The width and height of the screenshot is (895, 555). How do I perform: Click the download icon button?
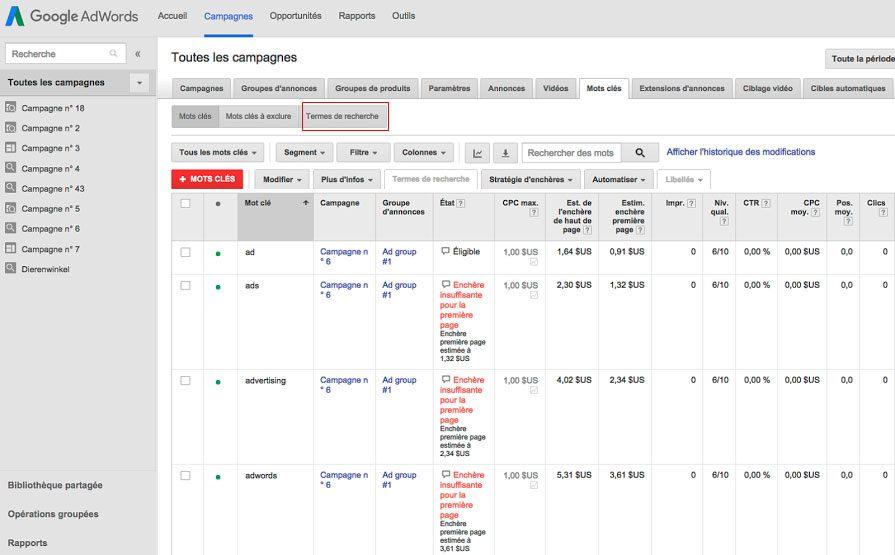click(x=505, y=153)
